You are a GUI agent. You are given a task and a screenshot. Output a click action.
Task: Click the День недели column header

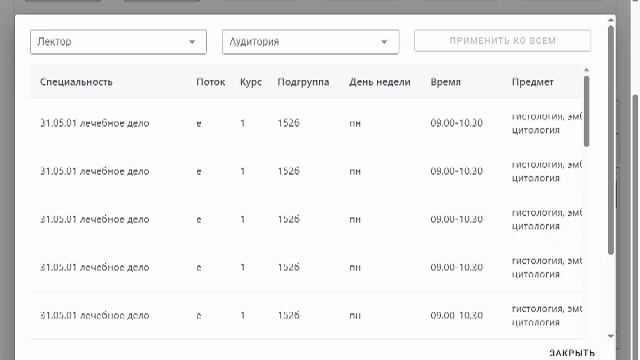click(380, 82)
